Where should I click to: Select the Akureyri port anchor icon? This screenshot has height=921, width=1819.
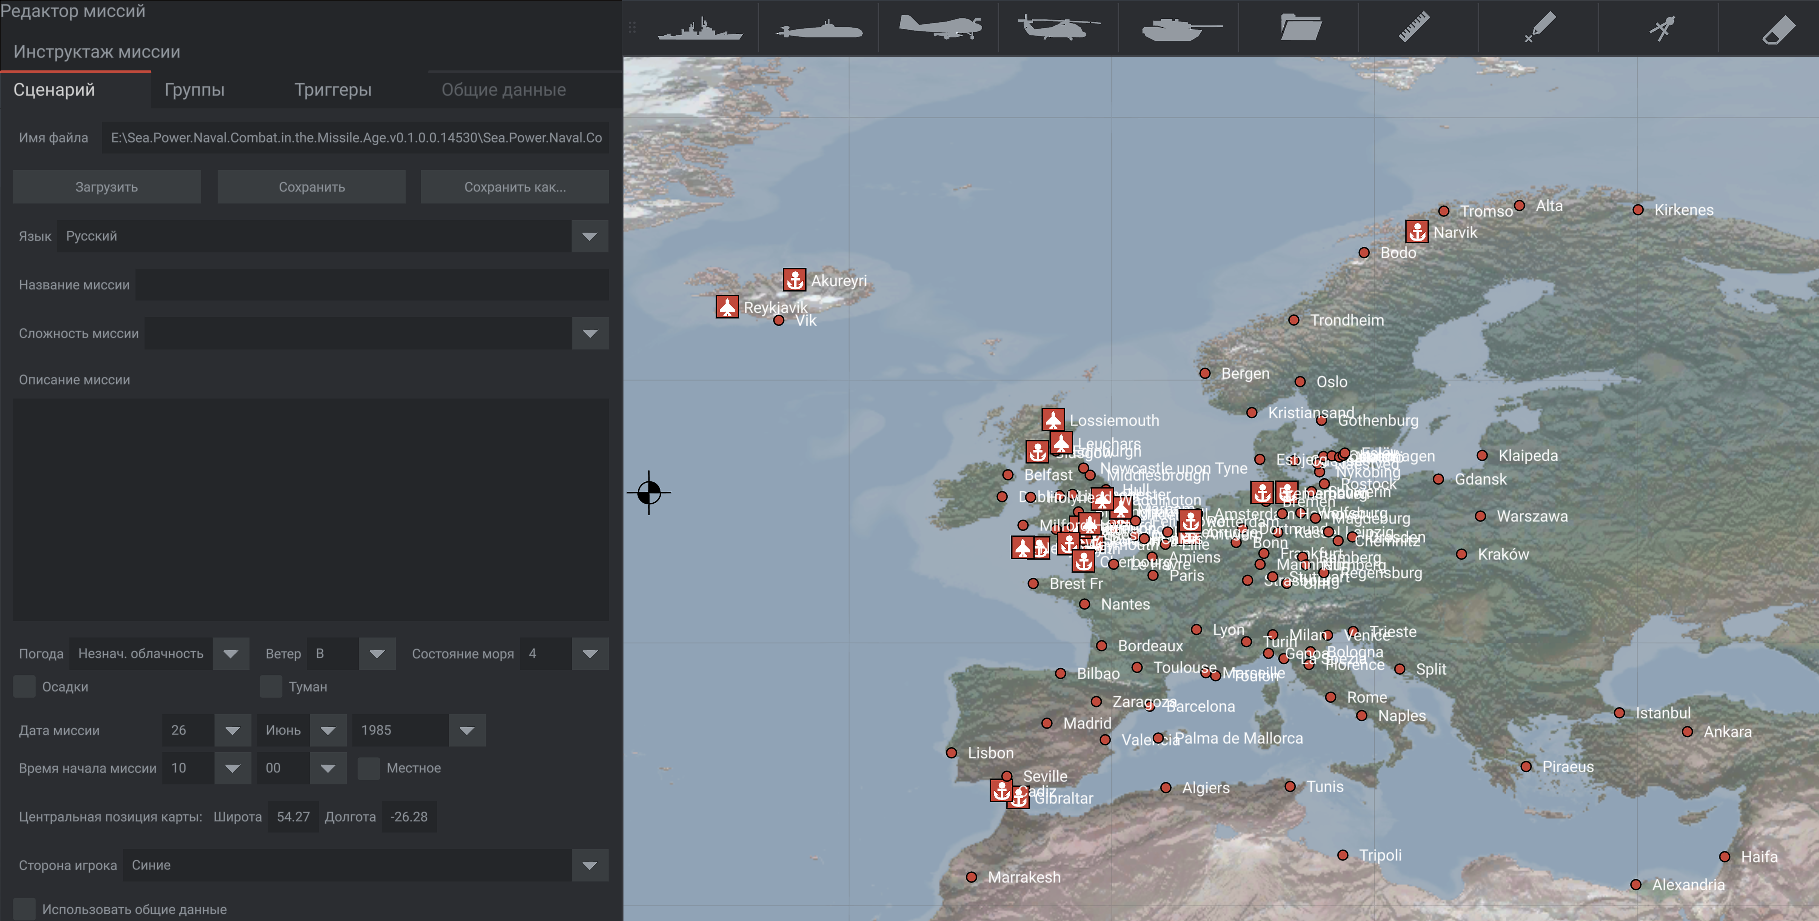tap(794, 279)
